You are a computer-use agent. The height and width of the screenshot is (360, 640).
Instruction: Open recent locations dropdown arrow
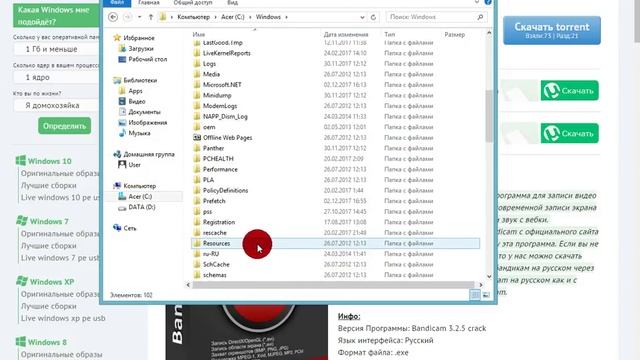140,17
